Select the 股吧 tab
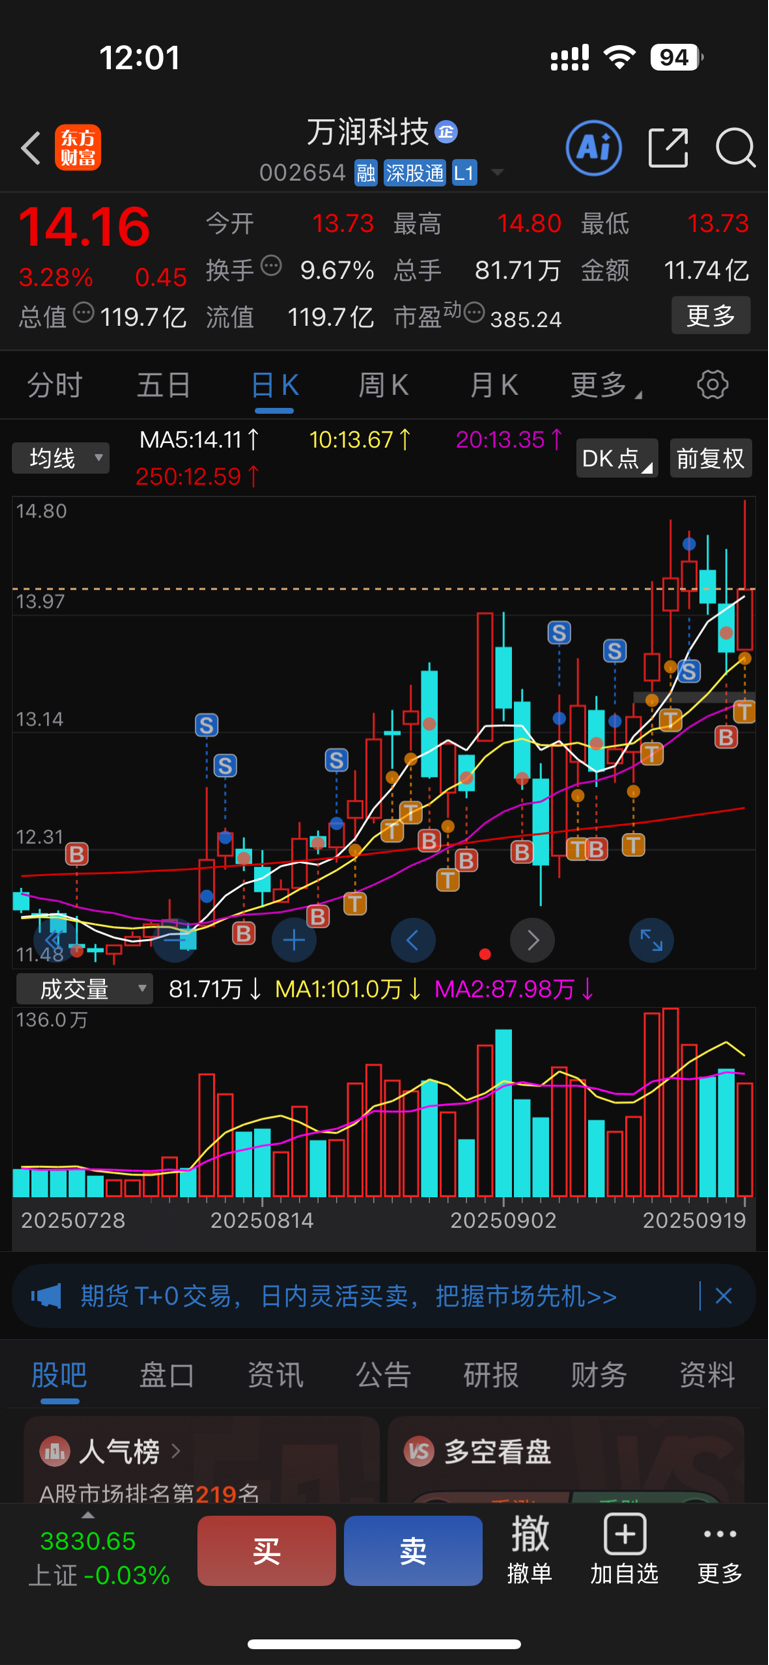The width and height of the screenshot is (769, 1665). (x=59, y=1376)
